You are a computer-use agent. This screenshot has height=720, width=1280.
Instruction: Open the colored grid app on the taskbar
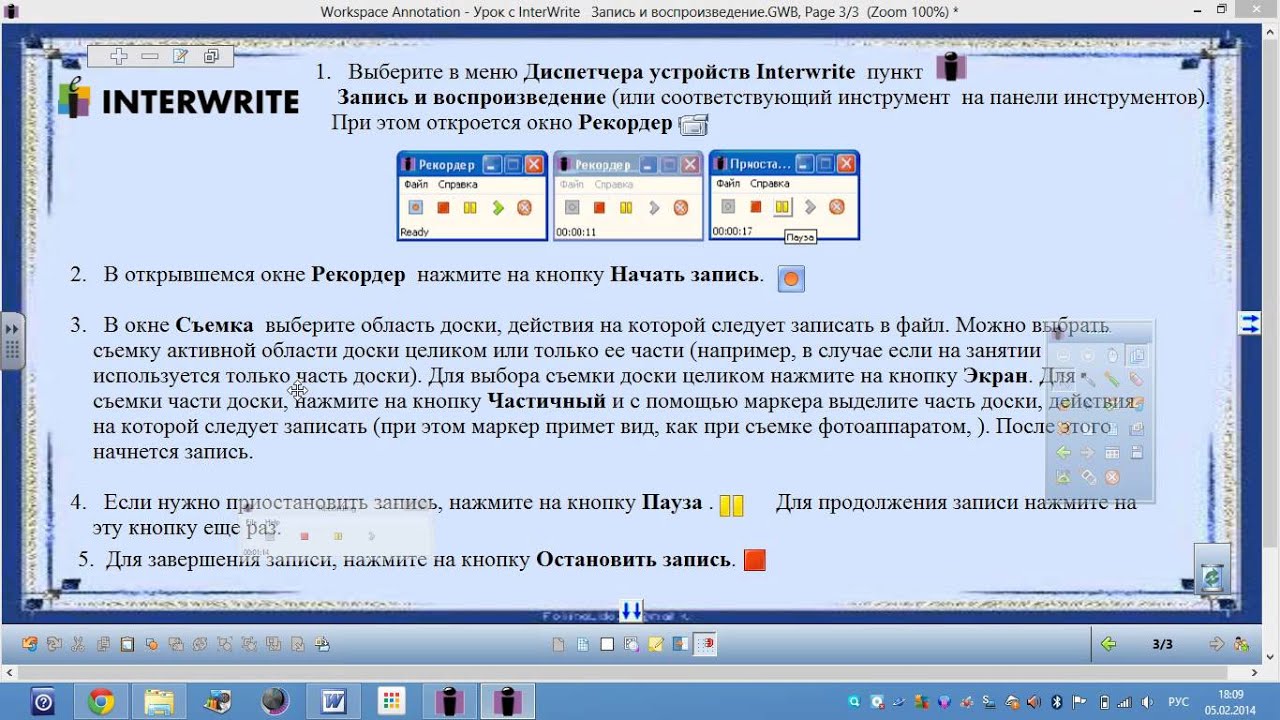tap(392, 701)
